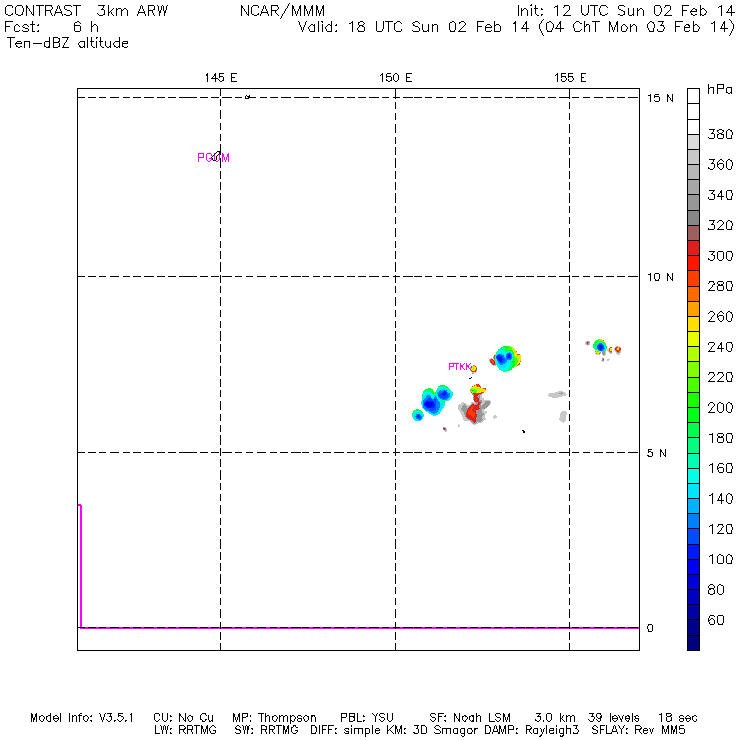740x740 pixels.
Task: Click the red-gray echo south of PTKK
Action: 475,405
